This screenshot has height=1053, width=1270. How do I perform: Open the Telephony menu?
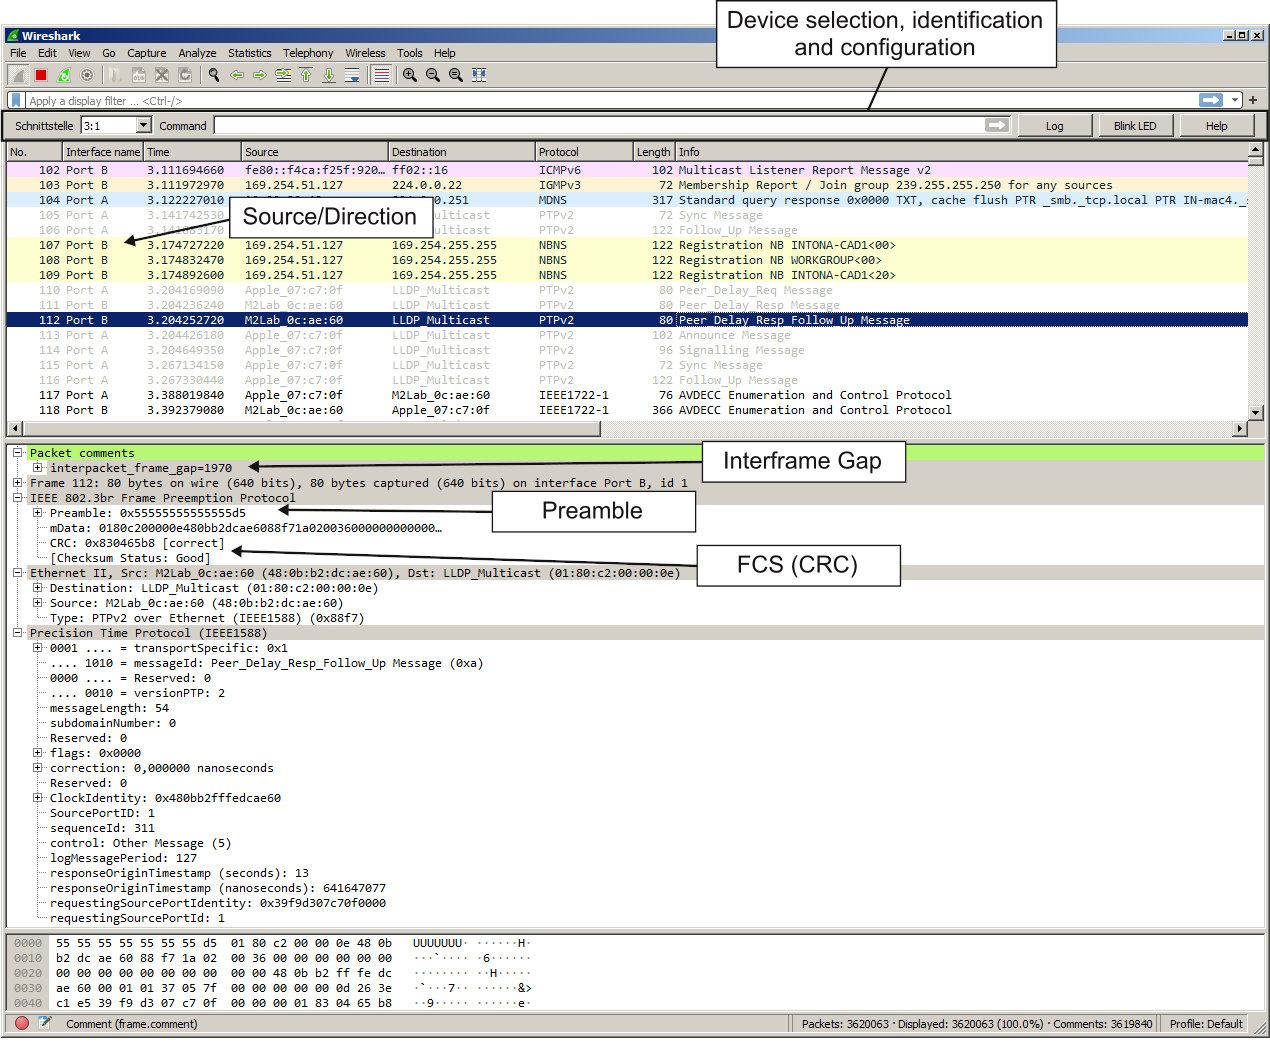coord(308,53)
